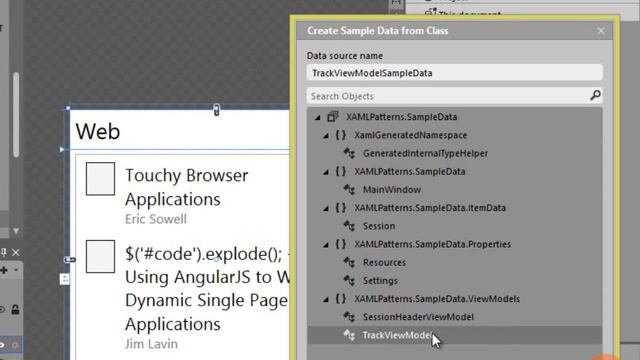Collapse the XAMLPatterns.SampleData assembly root node
Viewport: 640px width, 360px height.
318,118
